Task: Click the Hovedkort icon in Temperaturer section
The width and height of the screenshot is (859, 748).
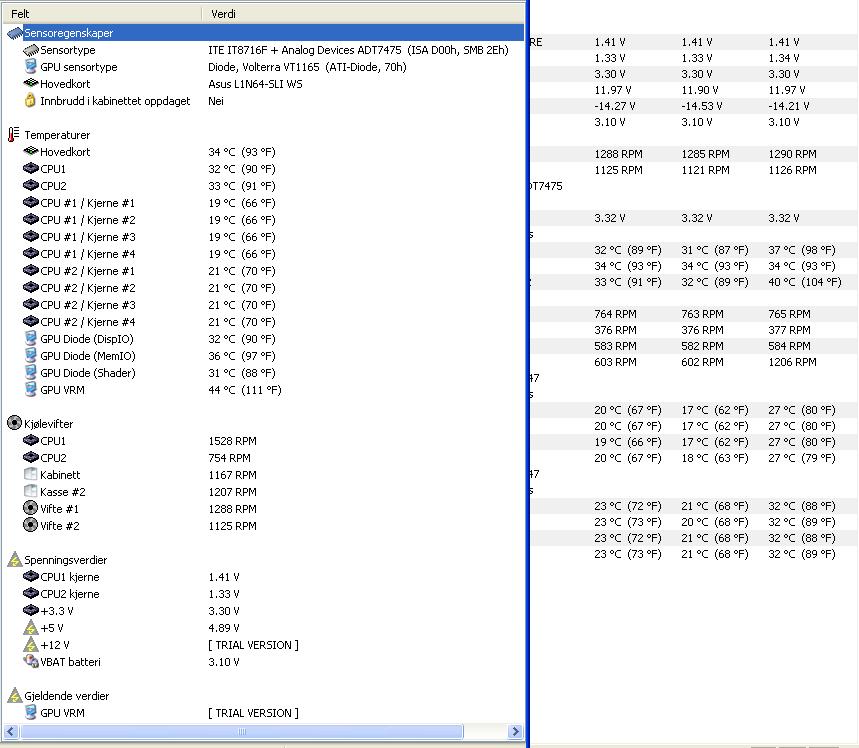Action: tap(31, 151)
